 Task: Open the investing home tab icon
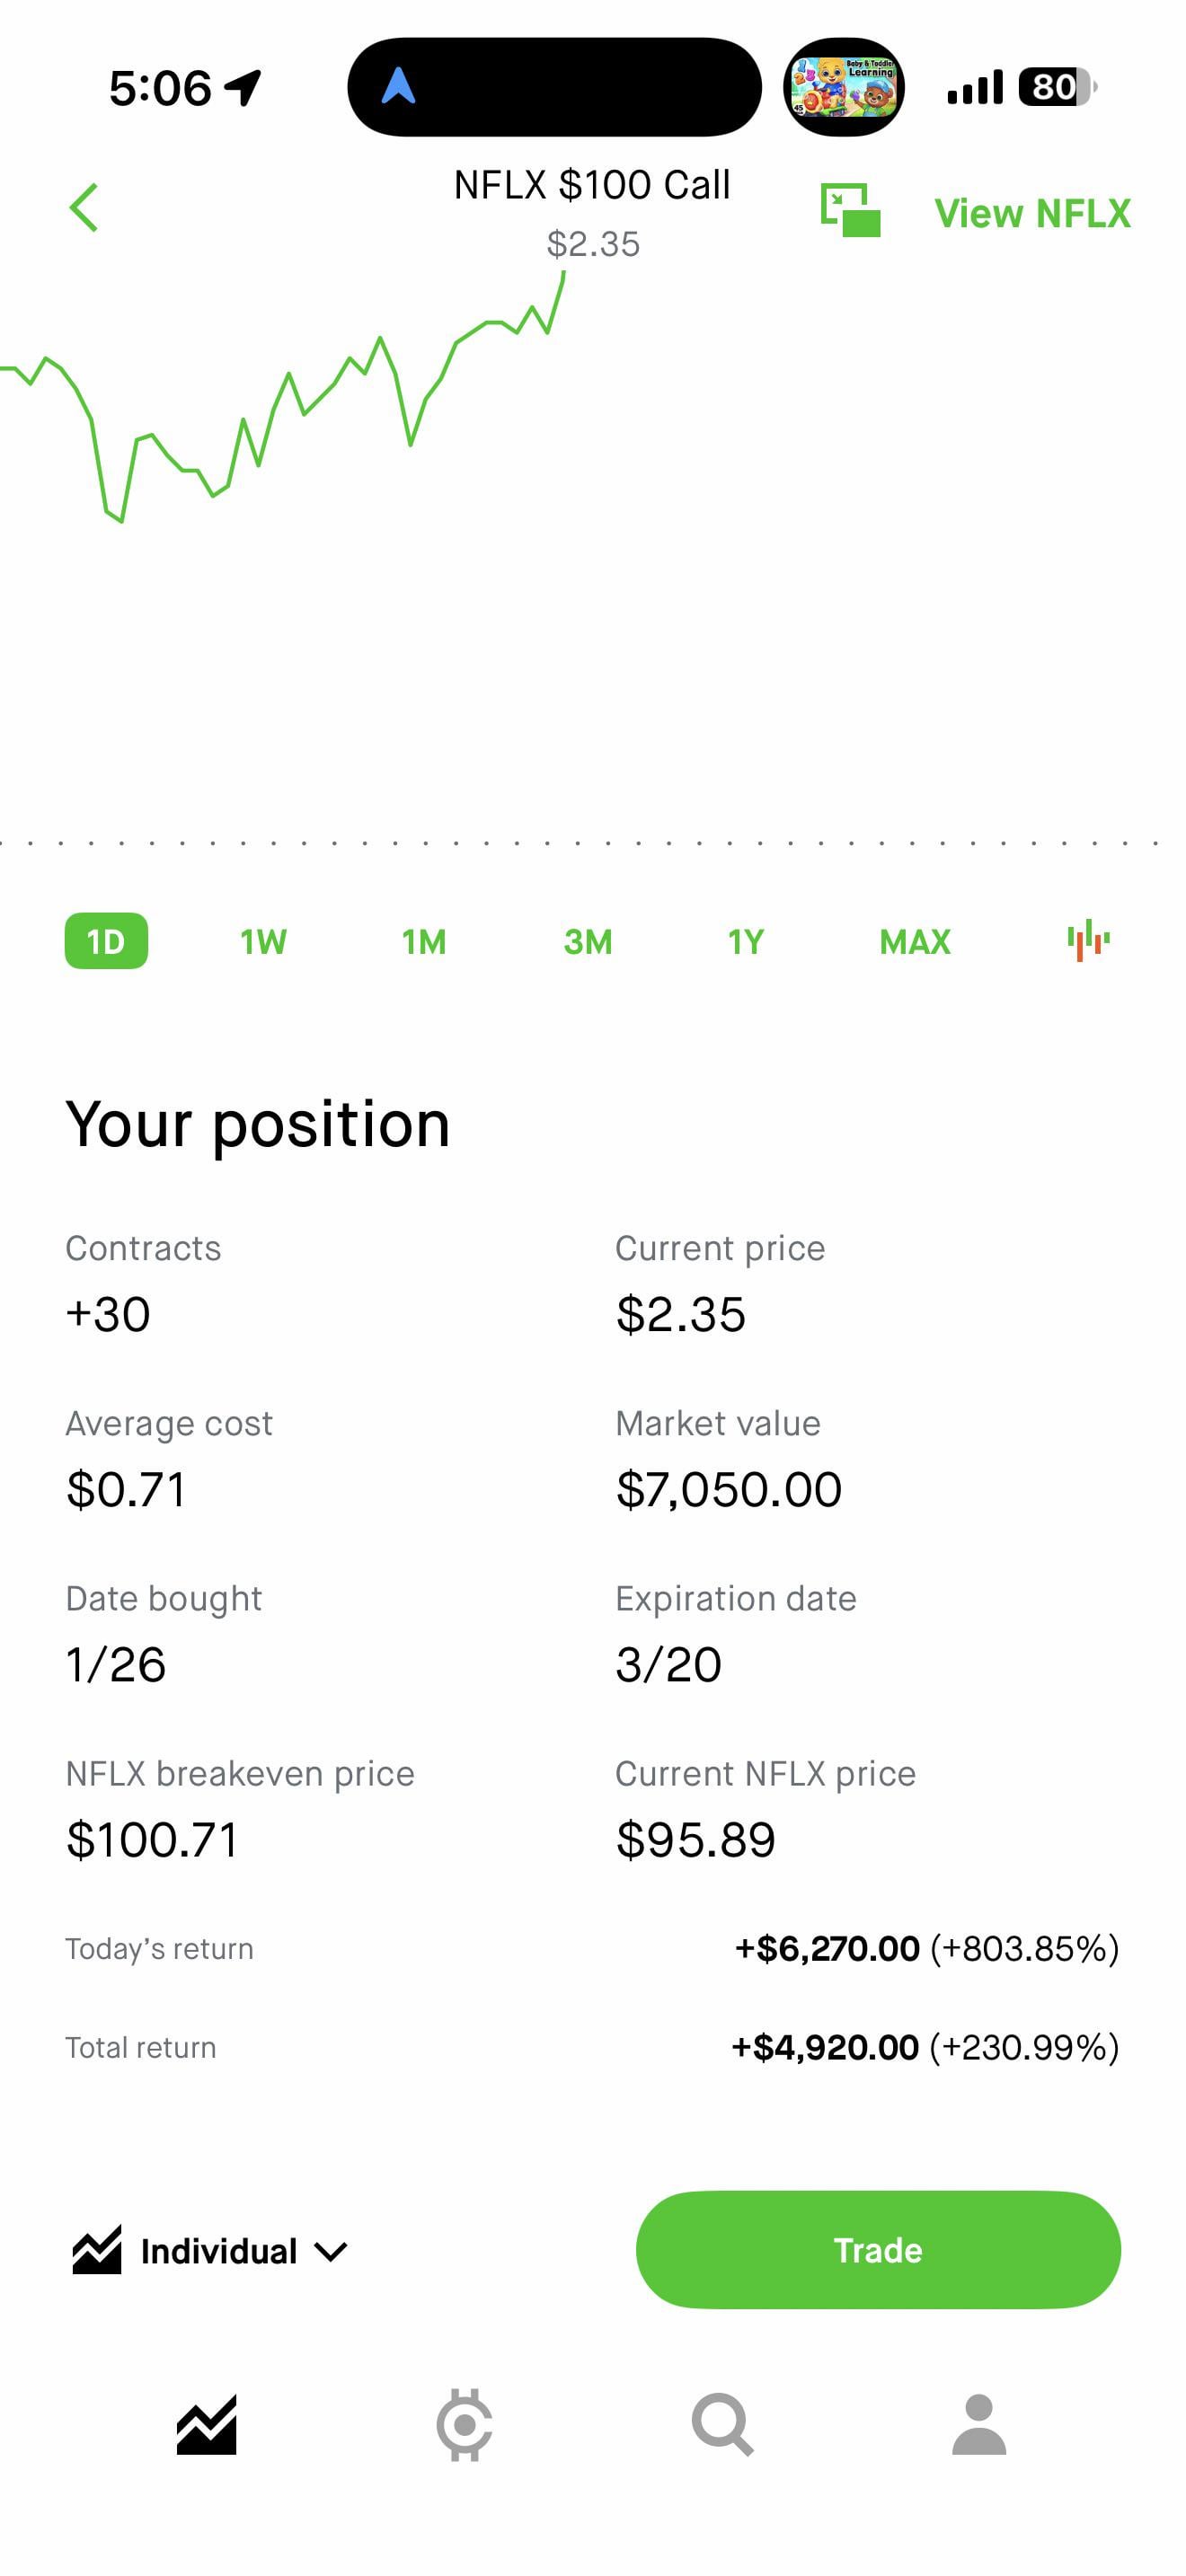pyautogui.click(x=207, y=2424)
